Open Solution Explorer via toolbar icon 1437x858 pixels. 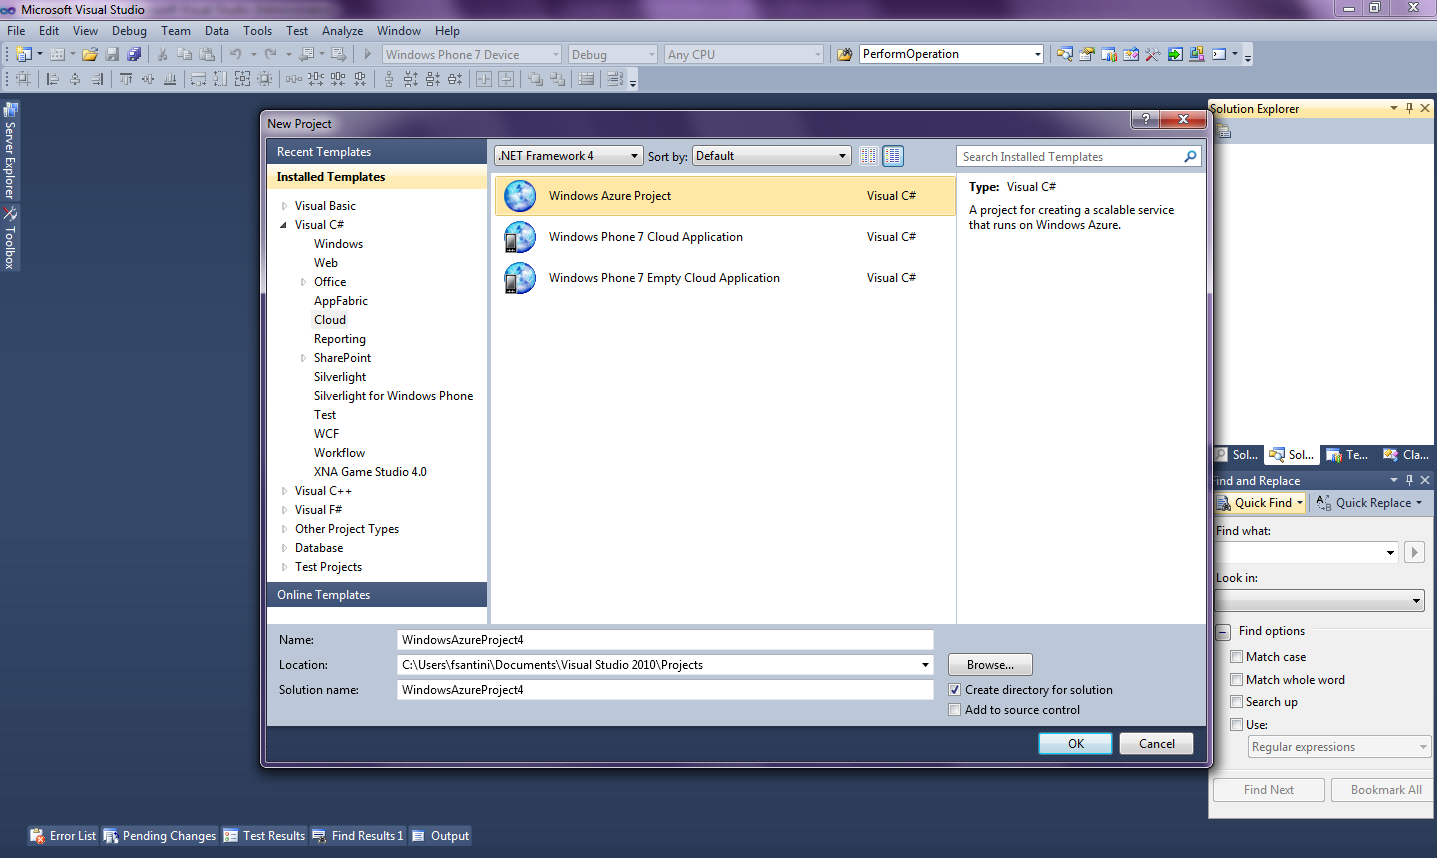pos(1064,54)
